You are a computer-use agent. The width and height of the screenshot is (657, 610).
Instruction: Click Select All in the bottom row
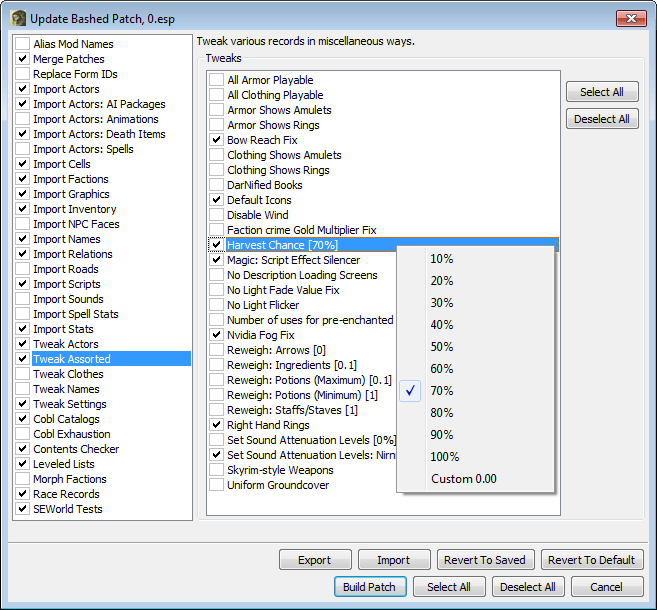(x=449, y=587)
